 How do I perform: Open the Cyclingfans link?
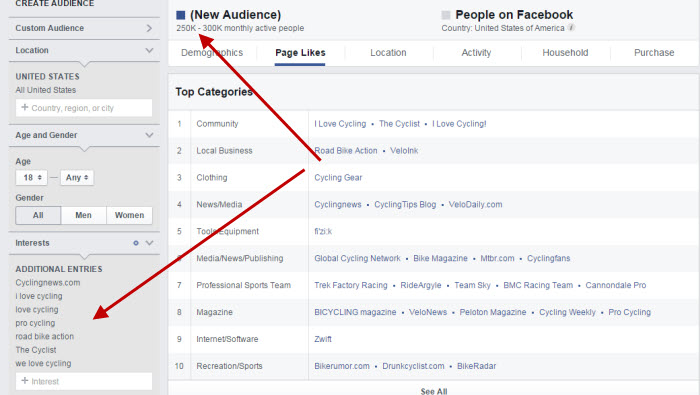pos(548,258)
